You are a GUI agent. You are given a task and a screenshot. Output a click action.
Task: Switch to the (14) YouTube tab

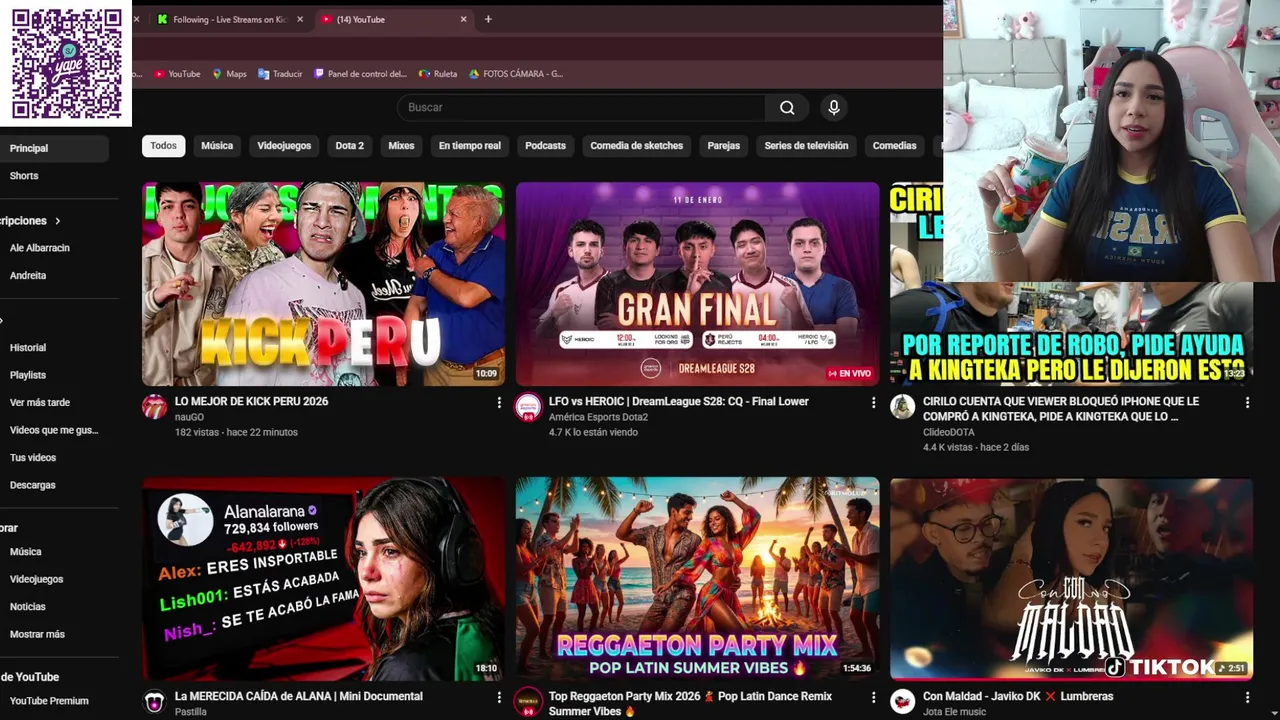(393, 19)
